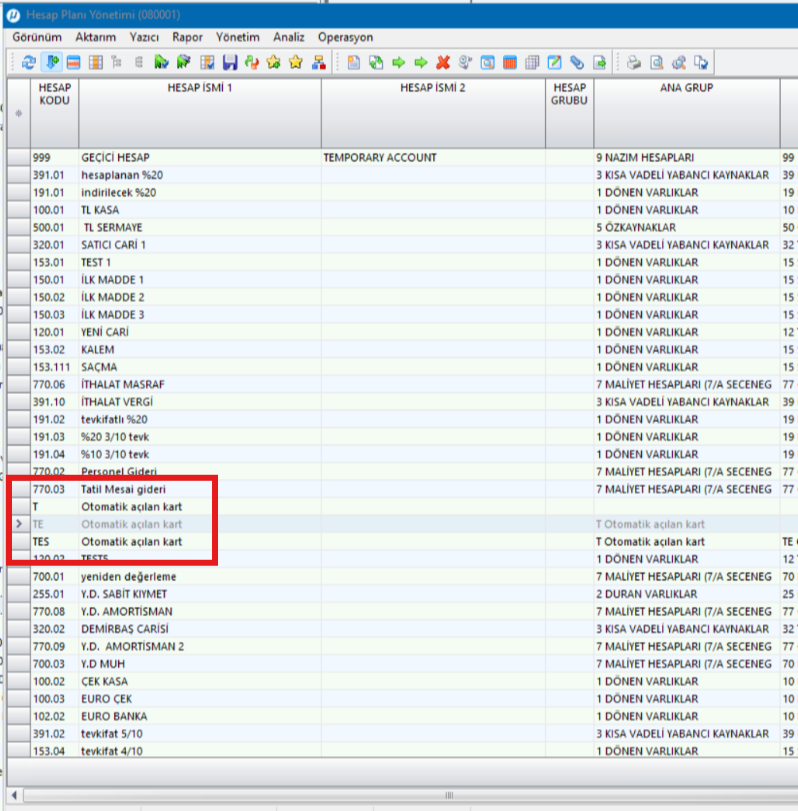Click the tree view toolbar icon
The width and height of the screenshot is (798, 811).
coord(117,63)
